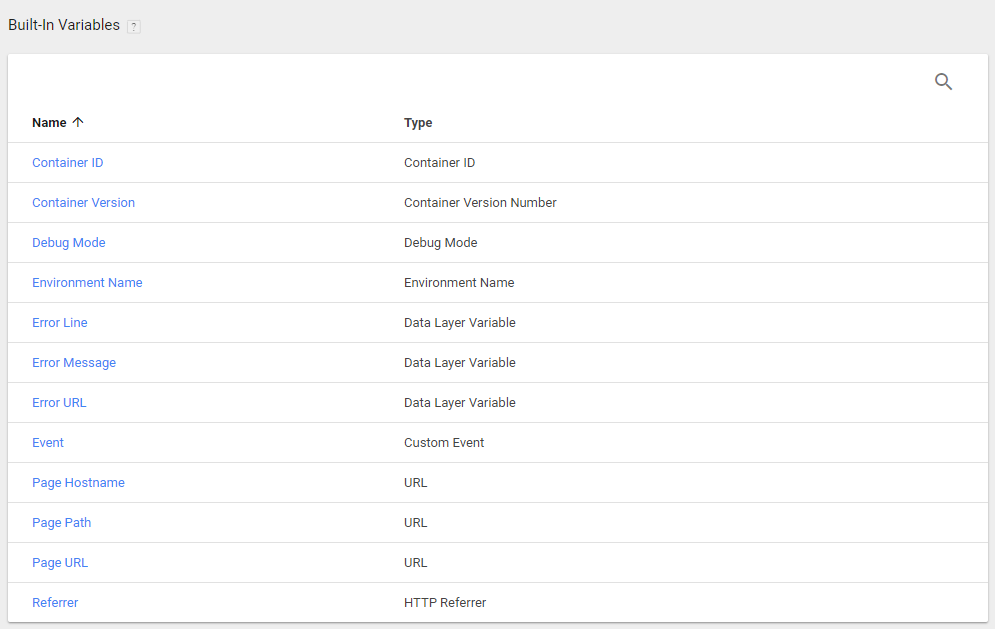The width and height of the screenshot is (995, 629).
Task: Click the Name column header text
Action: pos(49,123)
